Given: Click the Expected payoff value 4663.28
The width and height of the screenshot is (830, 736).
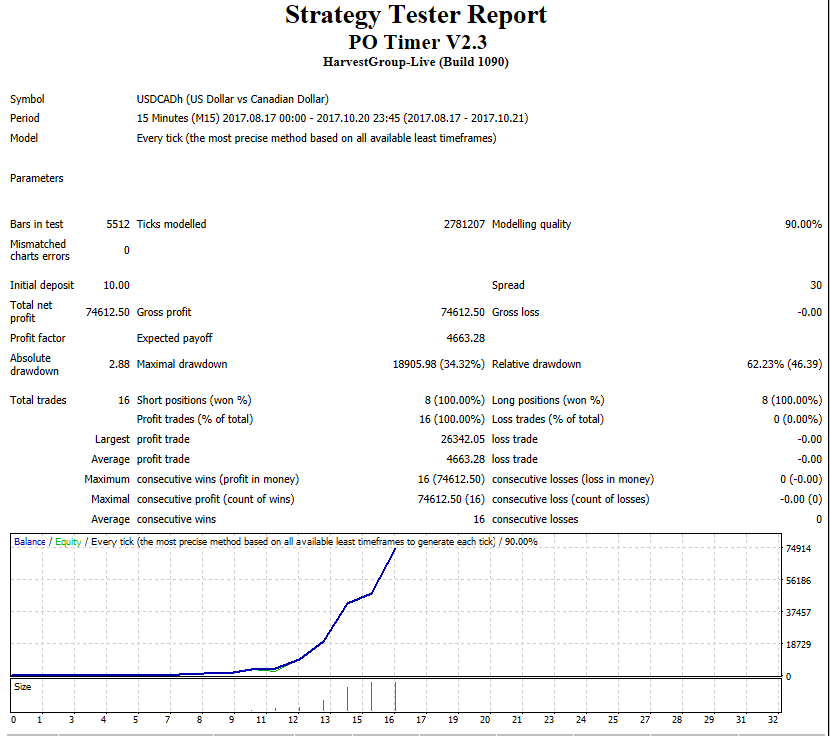Looking at the screenshot, I should pos(465,338).
